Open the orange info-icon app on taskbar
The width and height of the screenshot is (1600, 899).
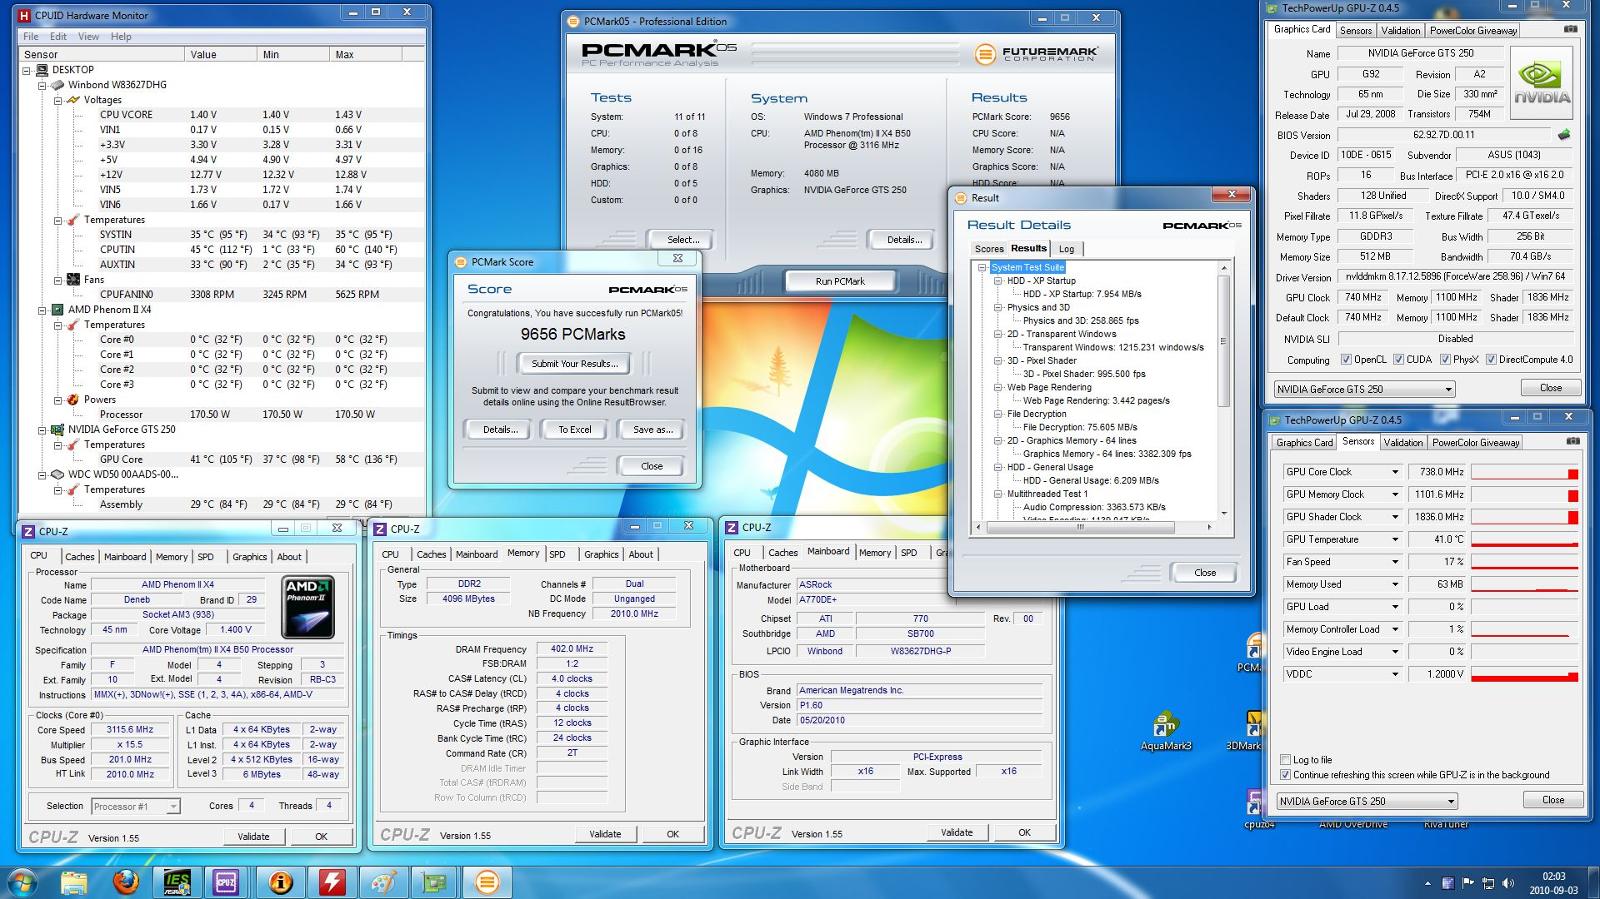tap(281, 882)
